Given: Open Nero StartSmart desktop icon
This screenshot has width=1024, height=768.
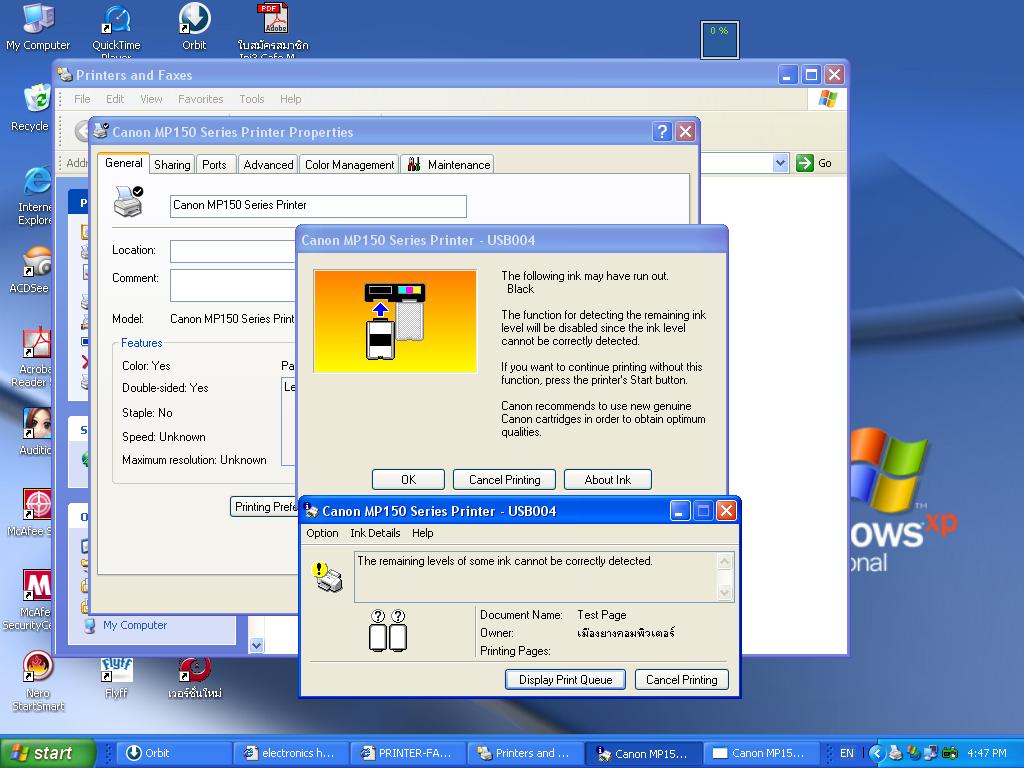Looking at the screenshot, I should [x=38, y=681].
